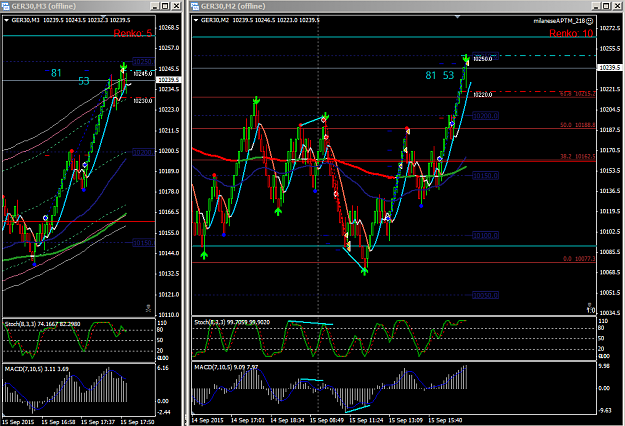The width and height of the screenshot is (625, 426).
Task: Click the chart icon in GER30,M3 title bar
Action: click(x=6, y=6)
